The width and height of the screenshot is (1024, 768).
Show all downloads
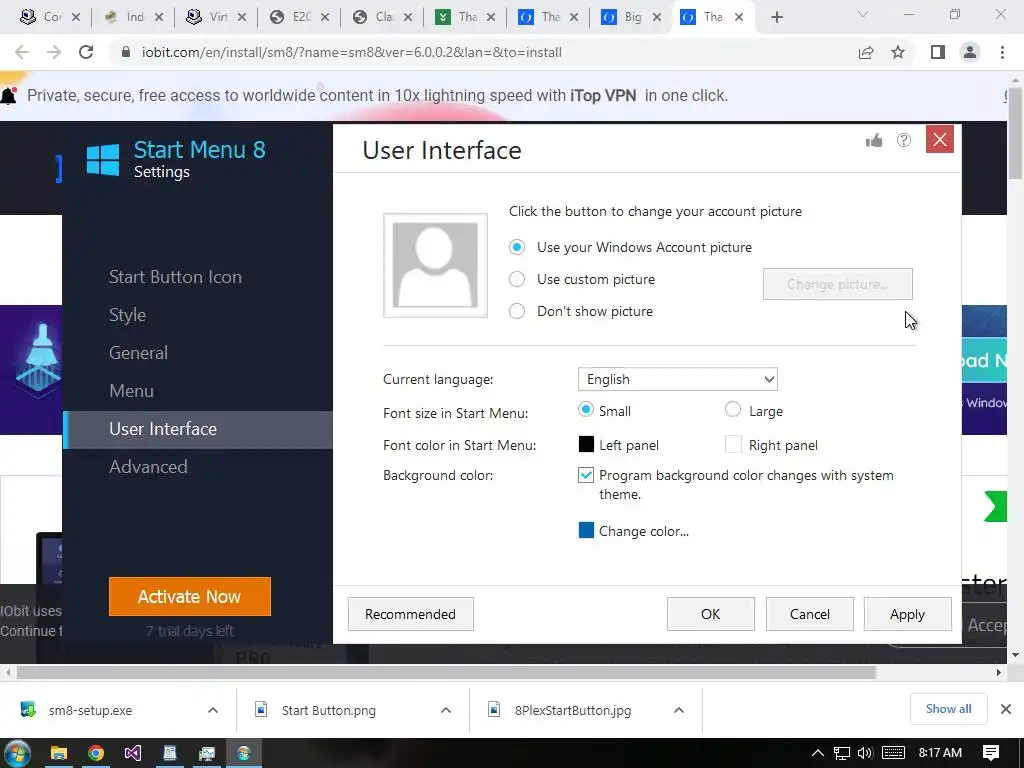[948, 709]
